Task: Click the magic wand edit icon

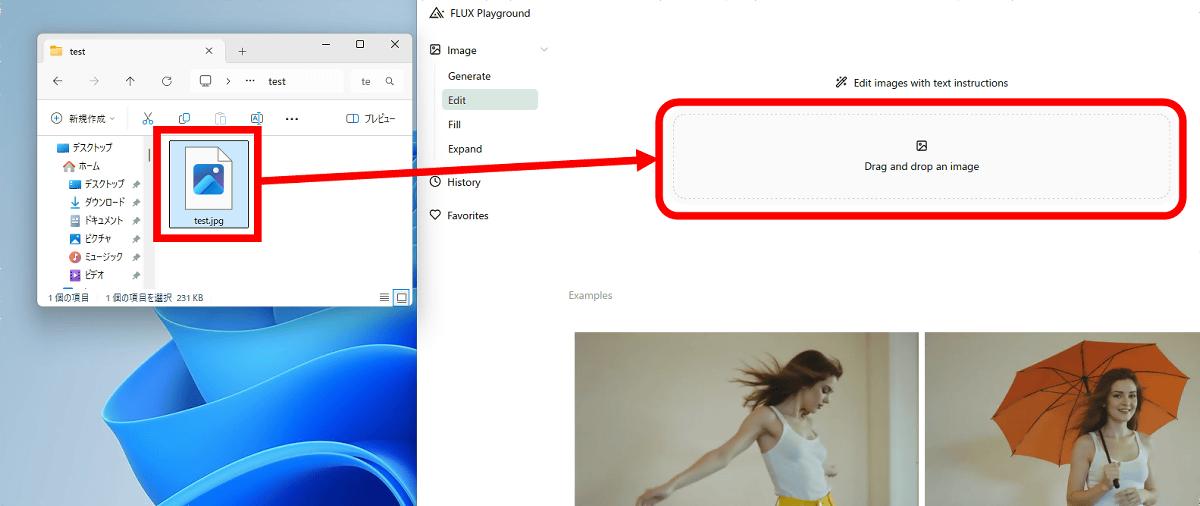Action: pyautogui.click(x=841, y=83)
